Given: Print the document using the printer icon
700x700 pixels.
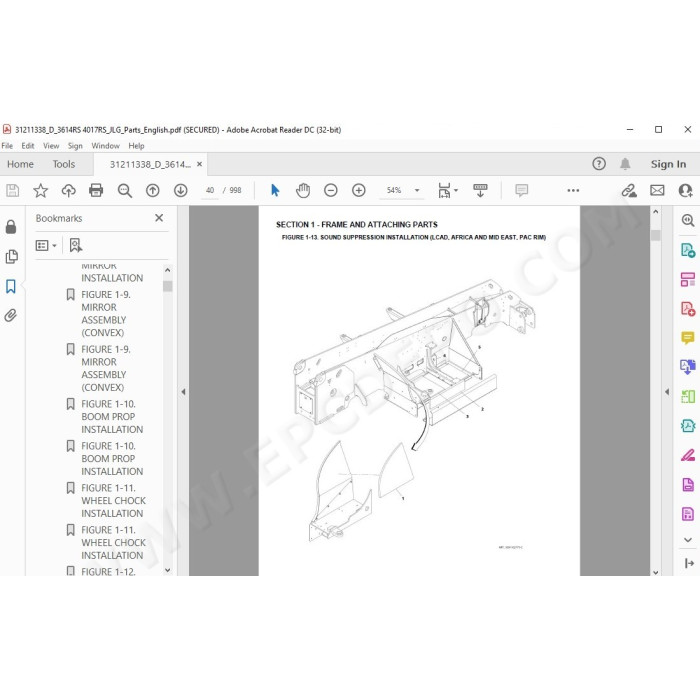Looking at the screenshot, I should tap(96, 191).
